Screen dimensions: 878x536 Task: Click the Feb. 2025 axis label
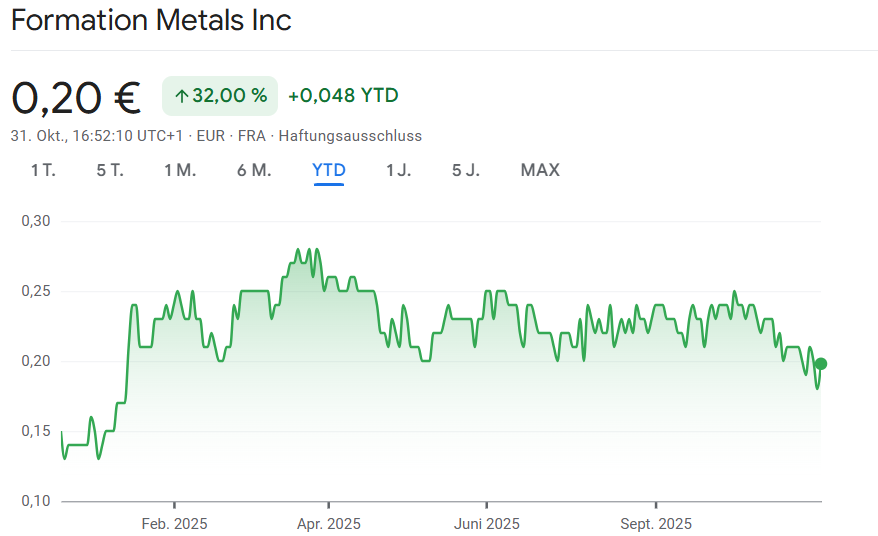coord(173,524)
